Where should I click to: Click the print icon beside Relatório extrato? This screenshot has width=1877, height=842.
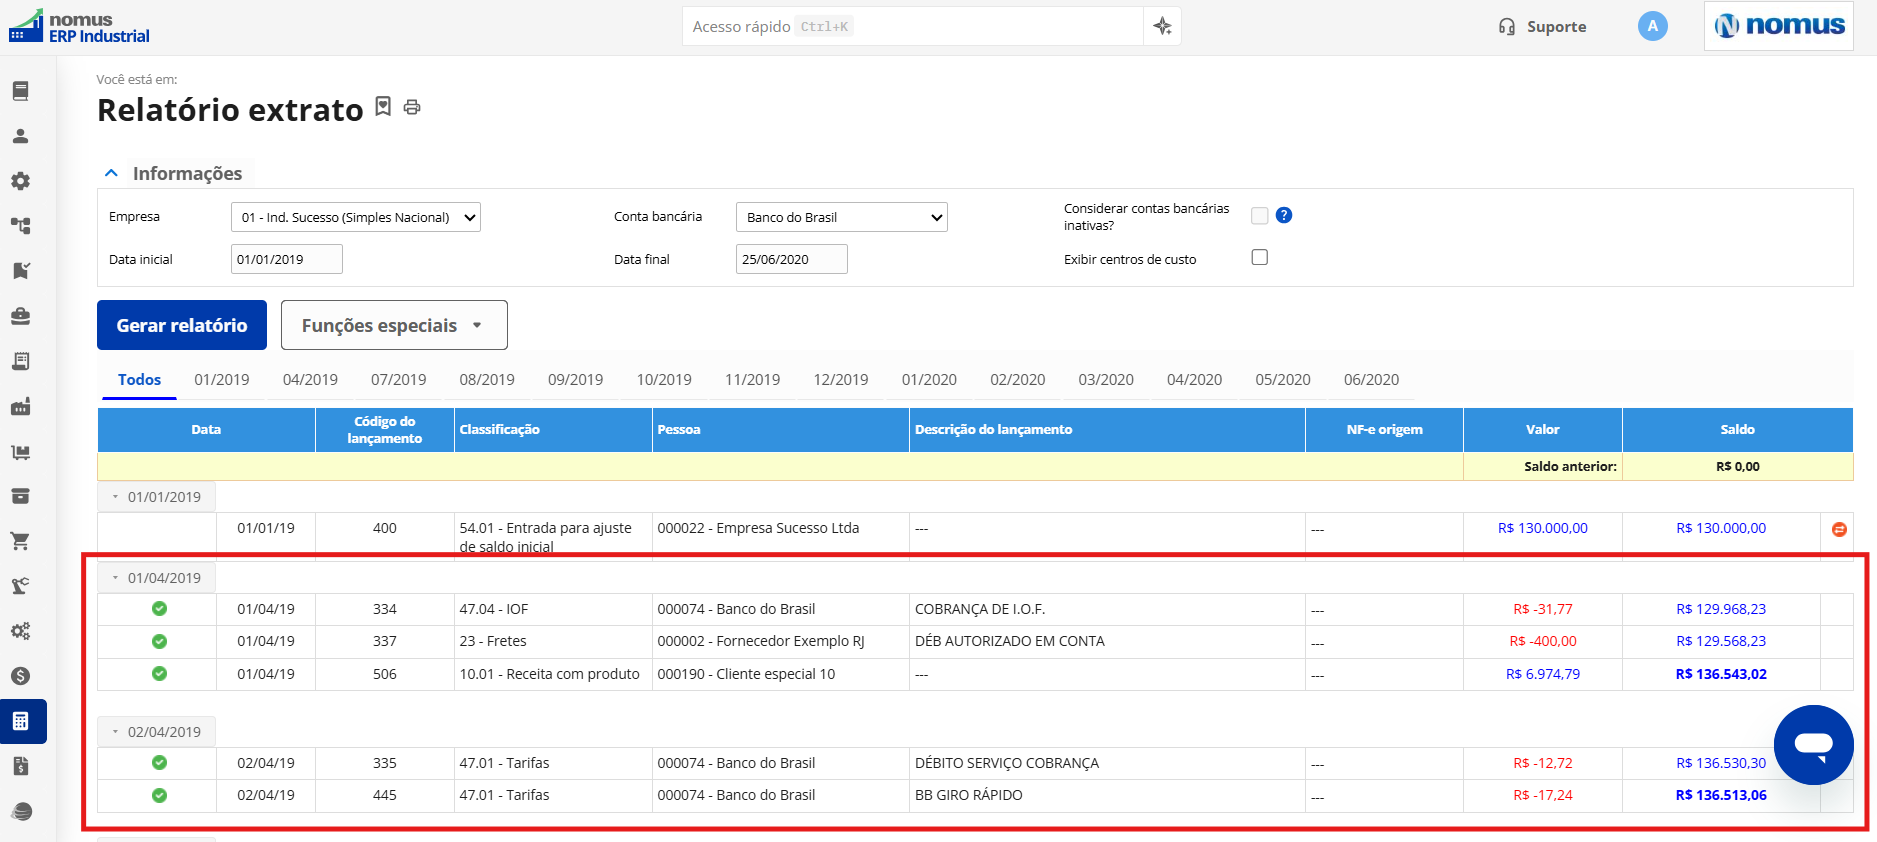[412, 107]
